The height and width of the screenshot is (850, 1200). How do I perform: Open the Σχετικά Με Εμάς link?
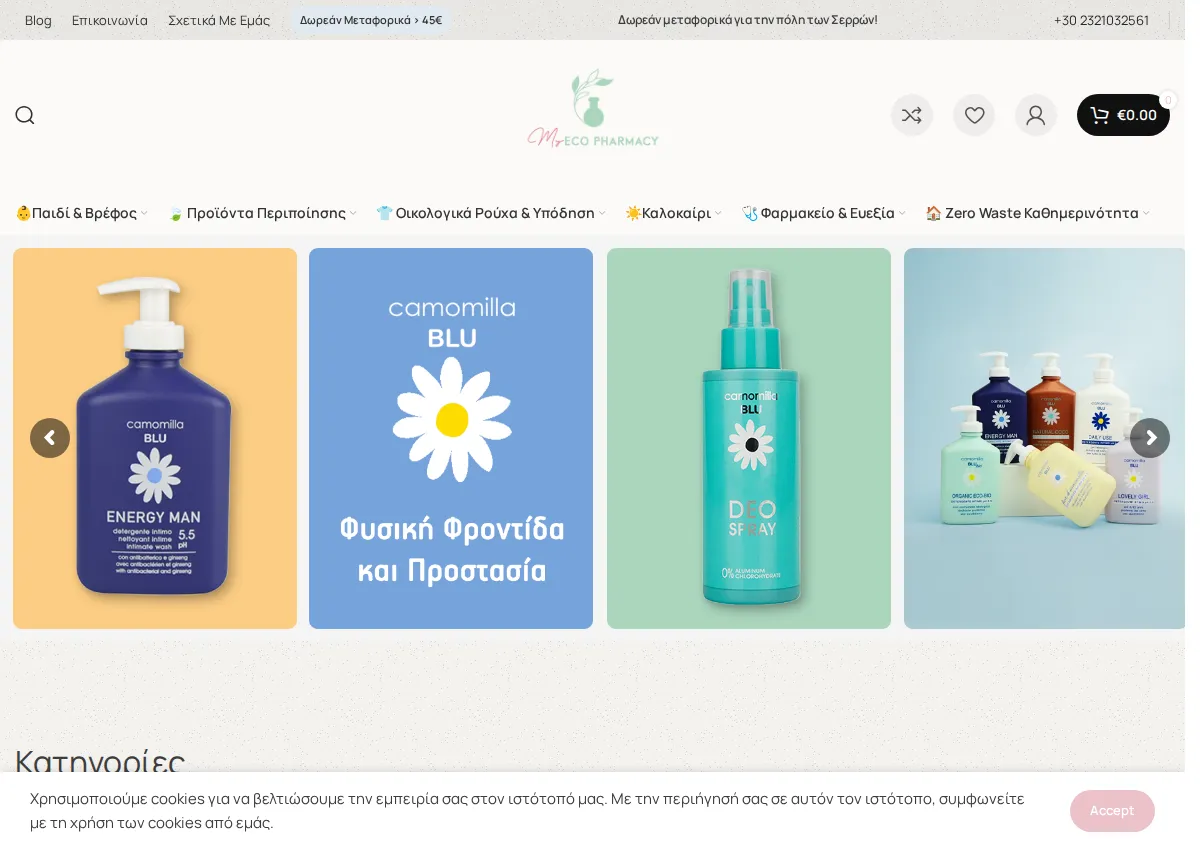pos(219,20)
